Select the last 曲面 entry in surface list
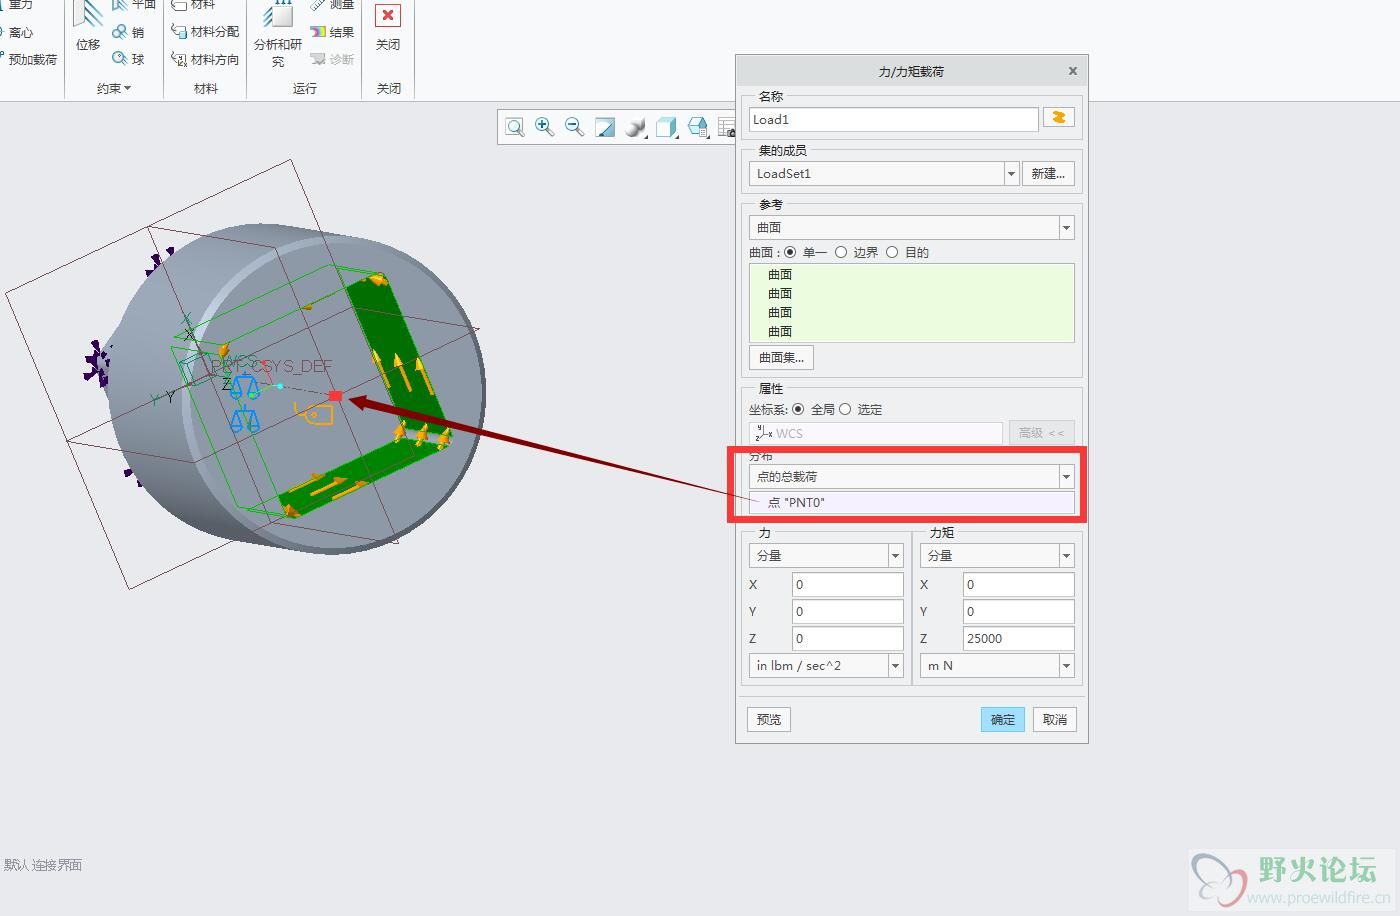Viewport: 1400px width, 916px height. [x=780, y=331]
